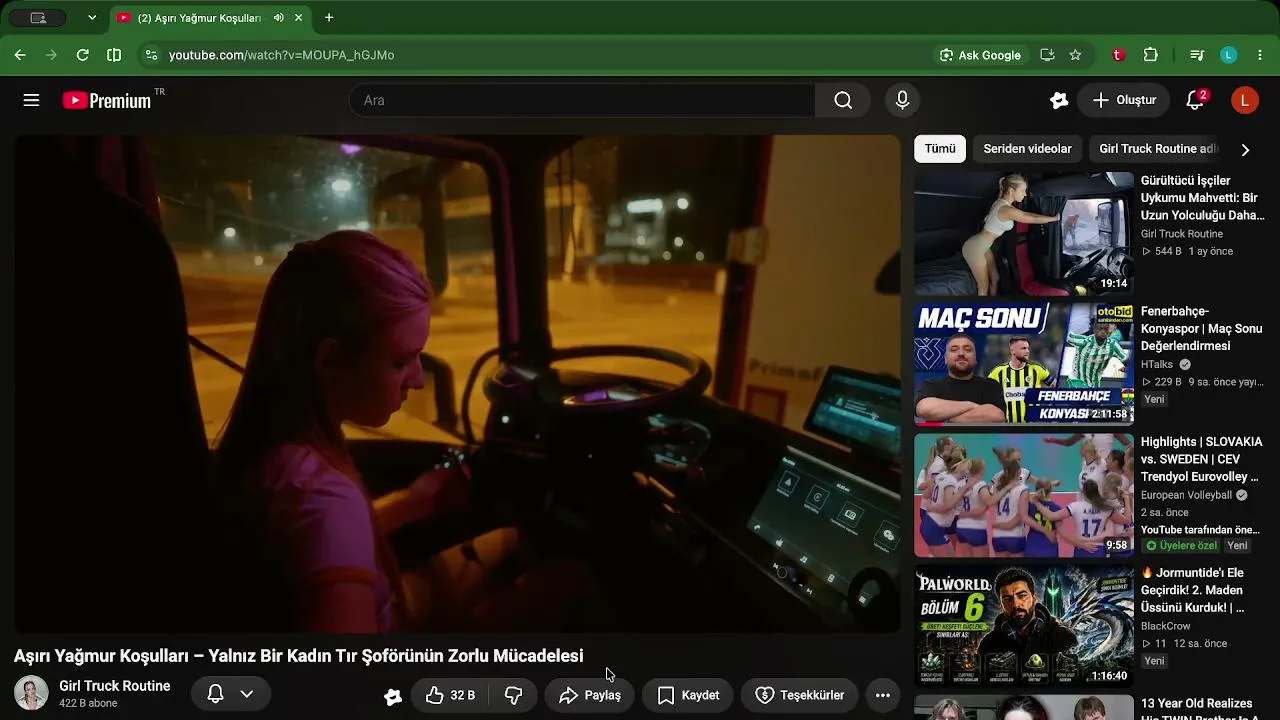
Task: Bookmark this page with the star
Action: point(1075,55)
